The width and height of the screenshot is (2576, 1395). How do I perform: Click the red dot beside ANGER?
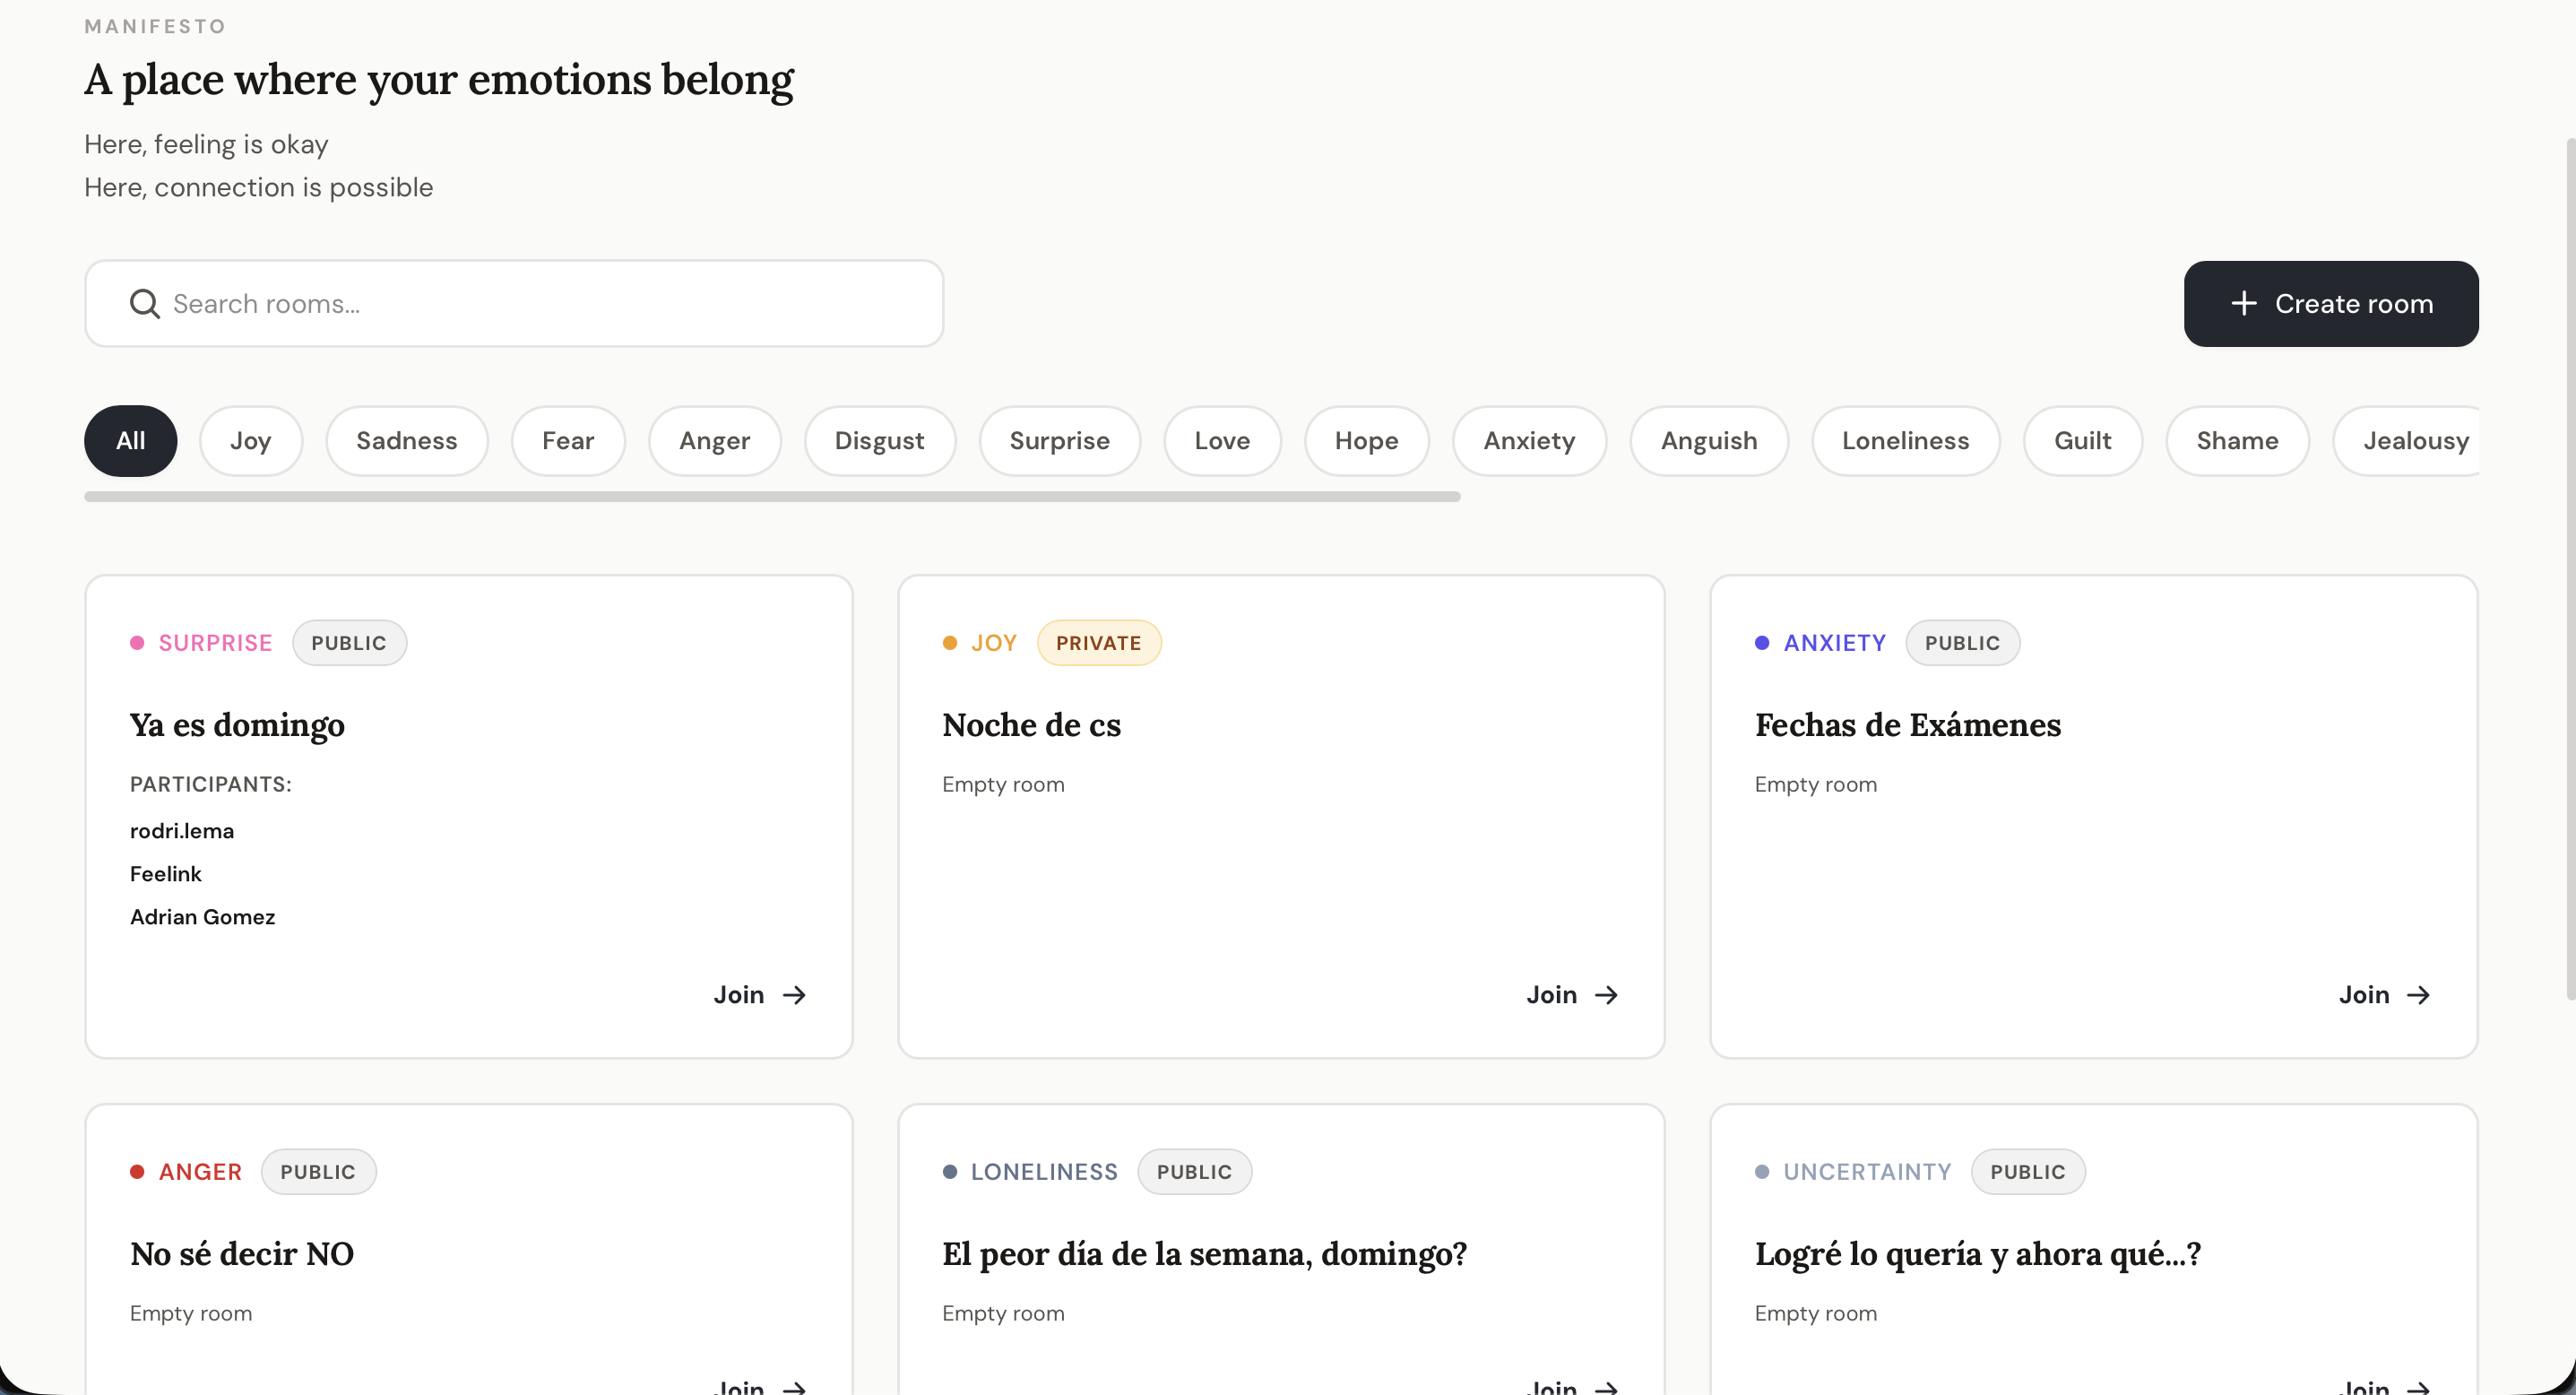[x=139, y=1172]
